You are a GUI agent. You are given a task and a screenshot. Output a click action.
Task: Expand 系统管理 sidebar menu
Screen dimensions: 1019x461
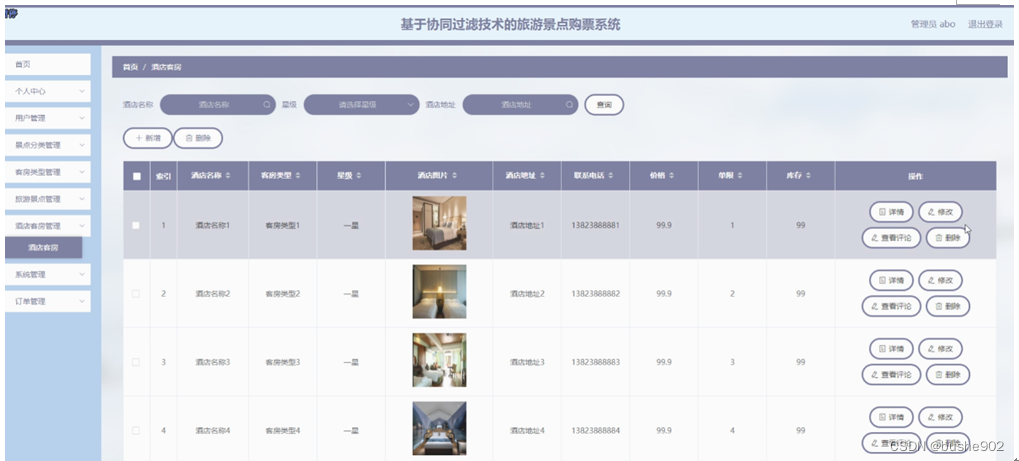tap(47, 274)
